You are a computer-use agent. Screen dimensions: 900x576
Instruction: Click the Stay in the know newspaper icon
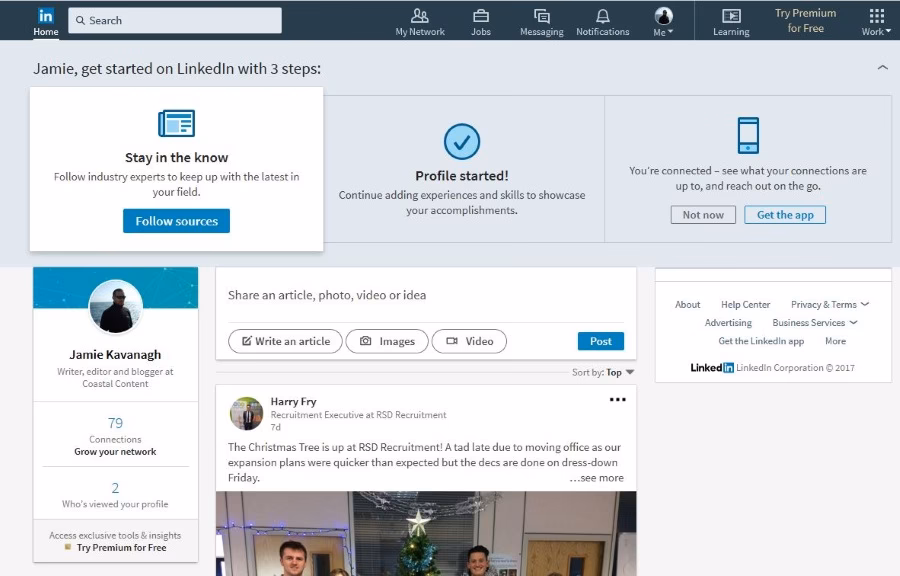176,124
